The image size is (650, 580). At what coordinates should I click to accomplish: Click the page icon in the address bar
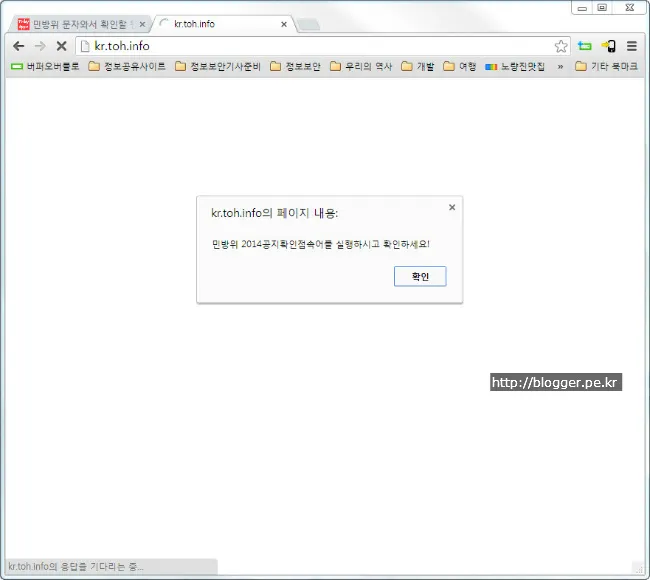coord(85,46)
